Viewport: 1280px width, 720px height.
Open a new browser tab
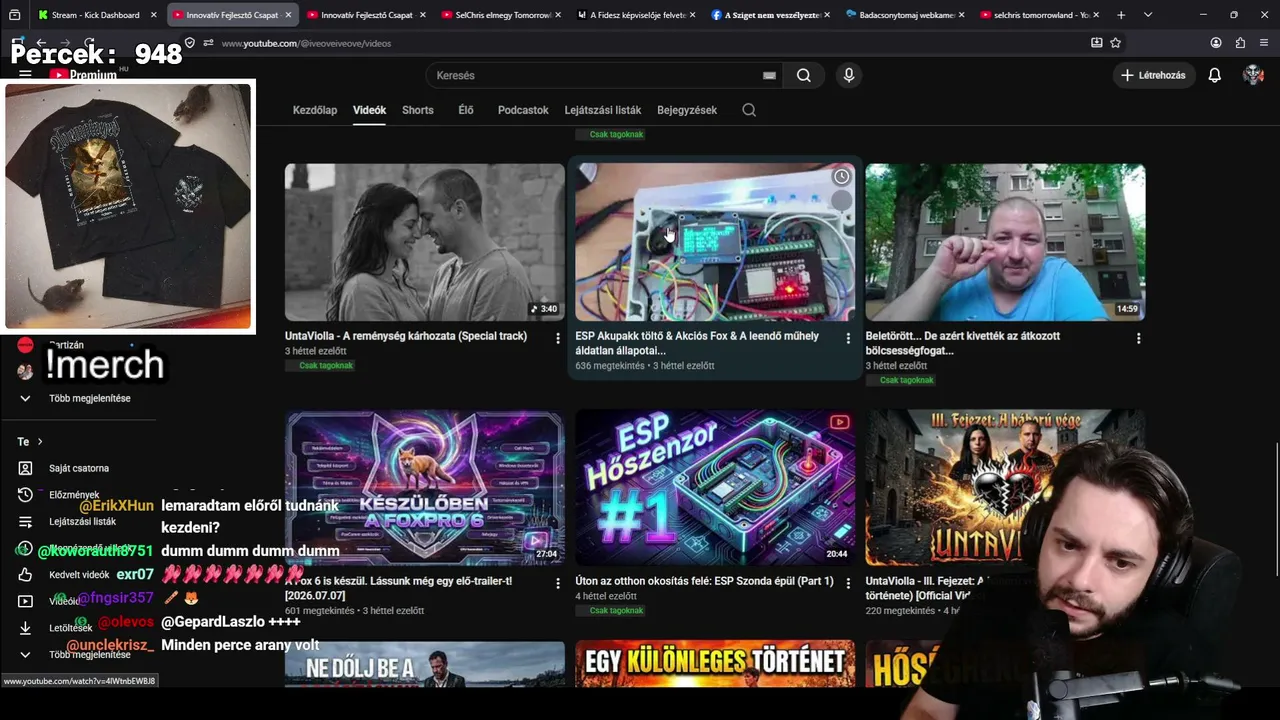pyautogui.click(x=1121, y=15)
